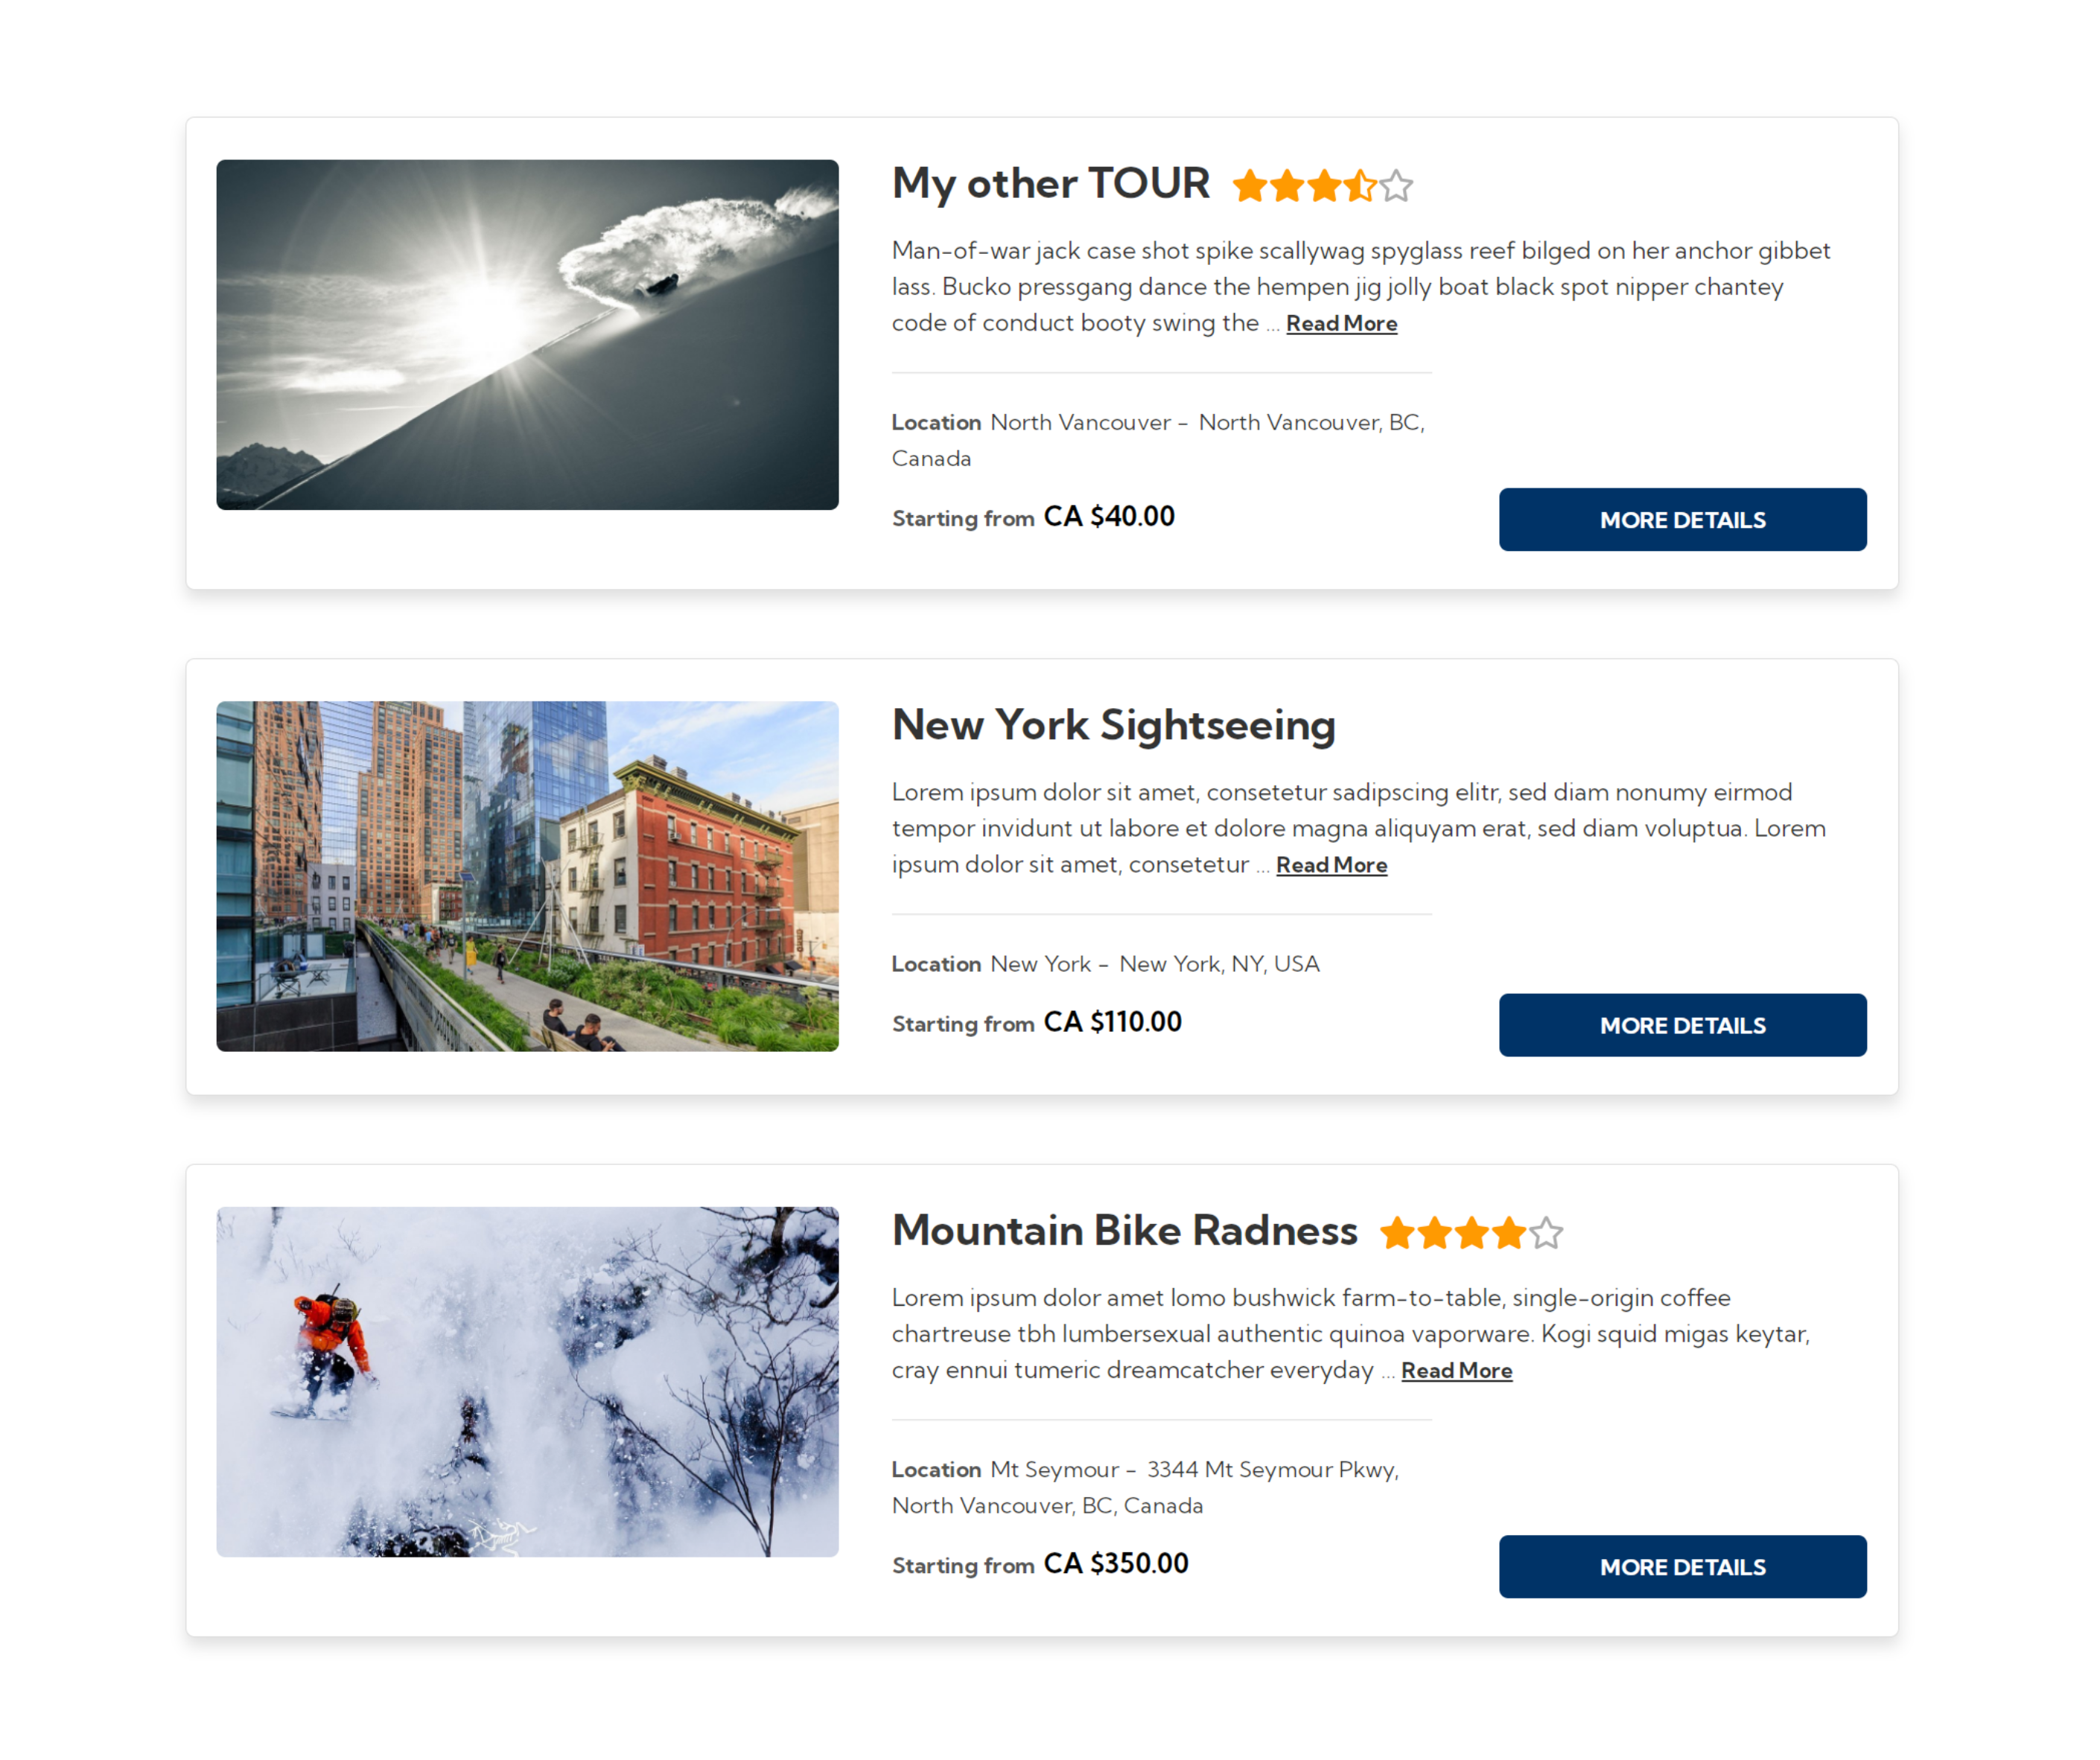
Task: Click the empty star beside Mountain Bike Radness
Action: pyautogui.click(x=1546, y=1233)
